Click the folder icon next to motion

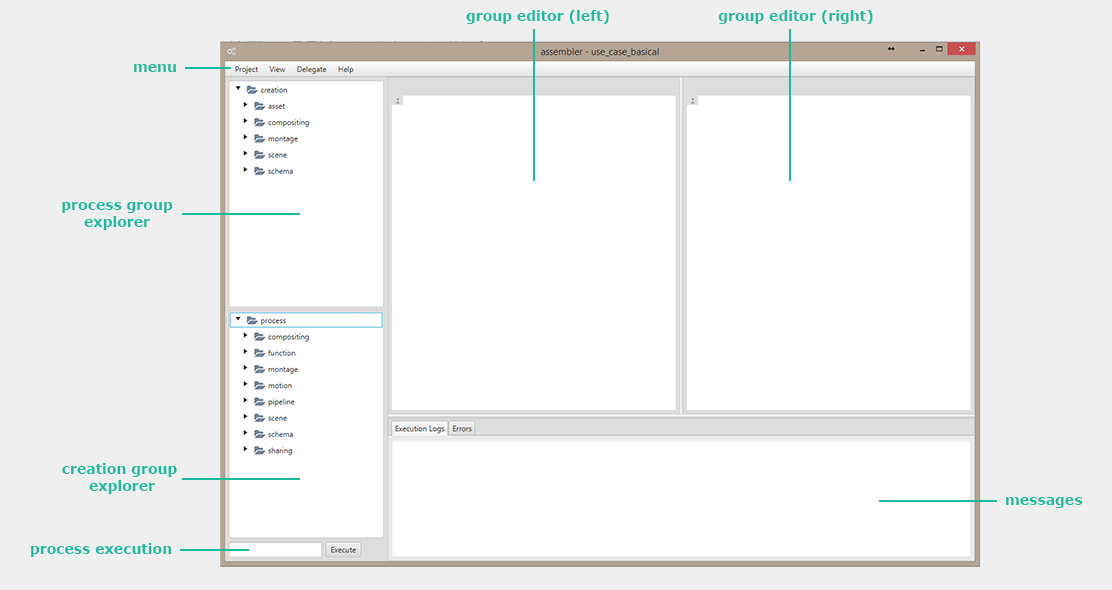click(x=259, y=386)
